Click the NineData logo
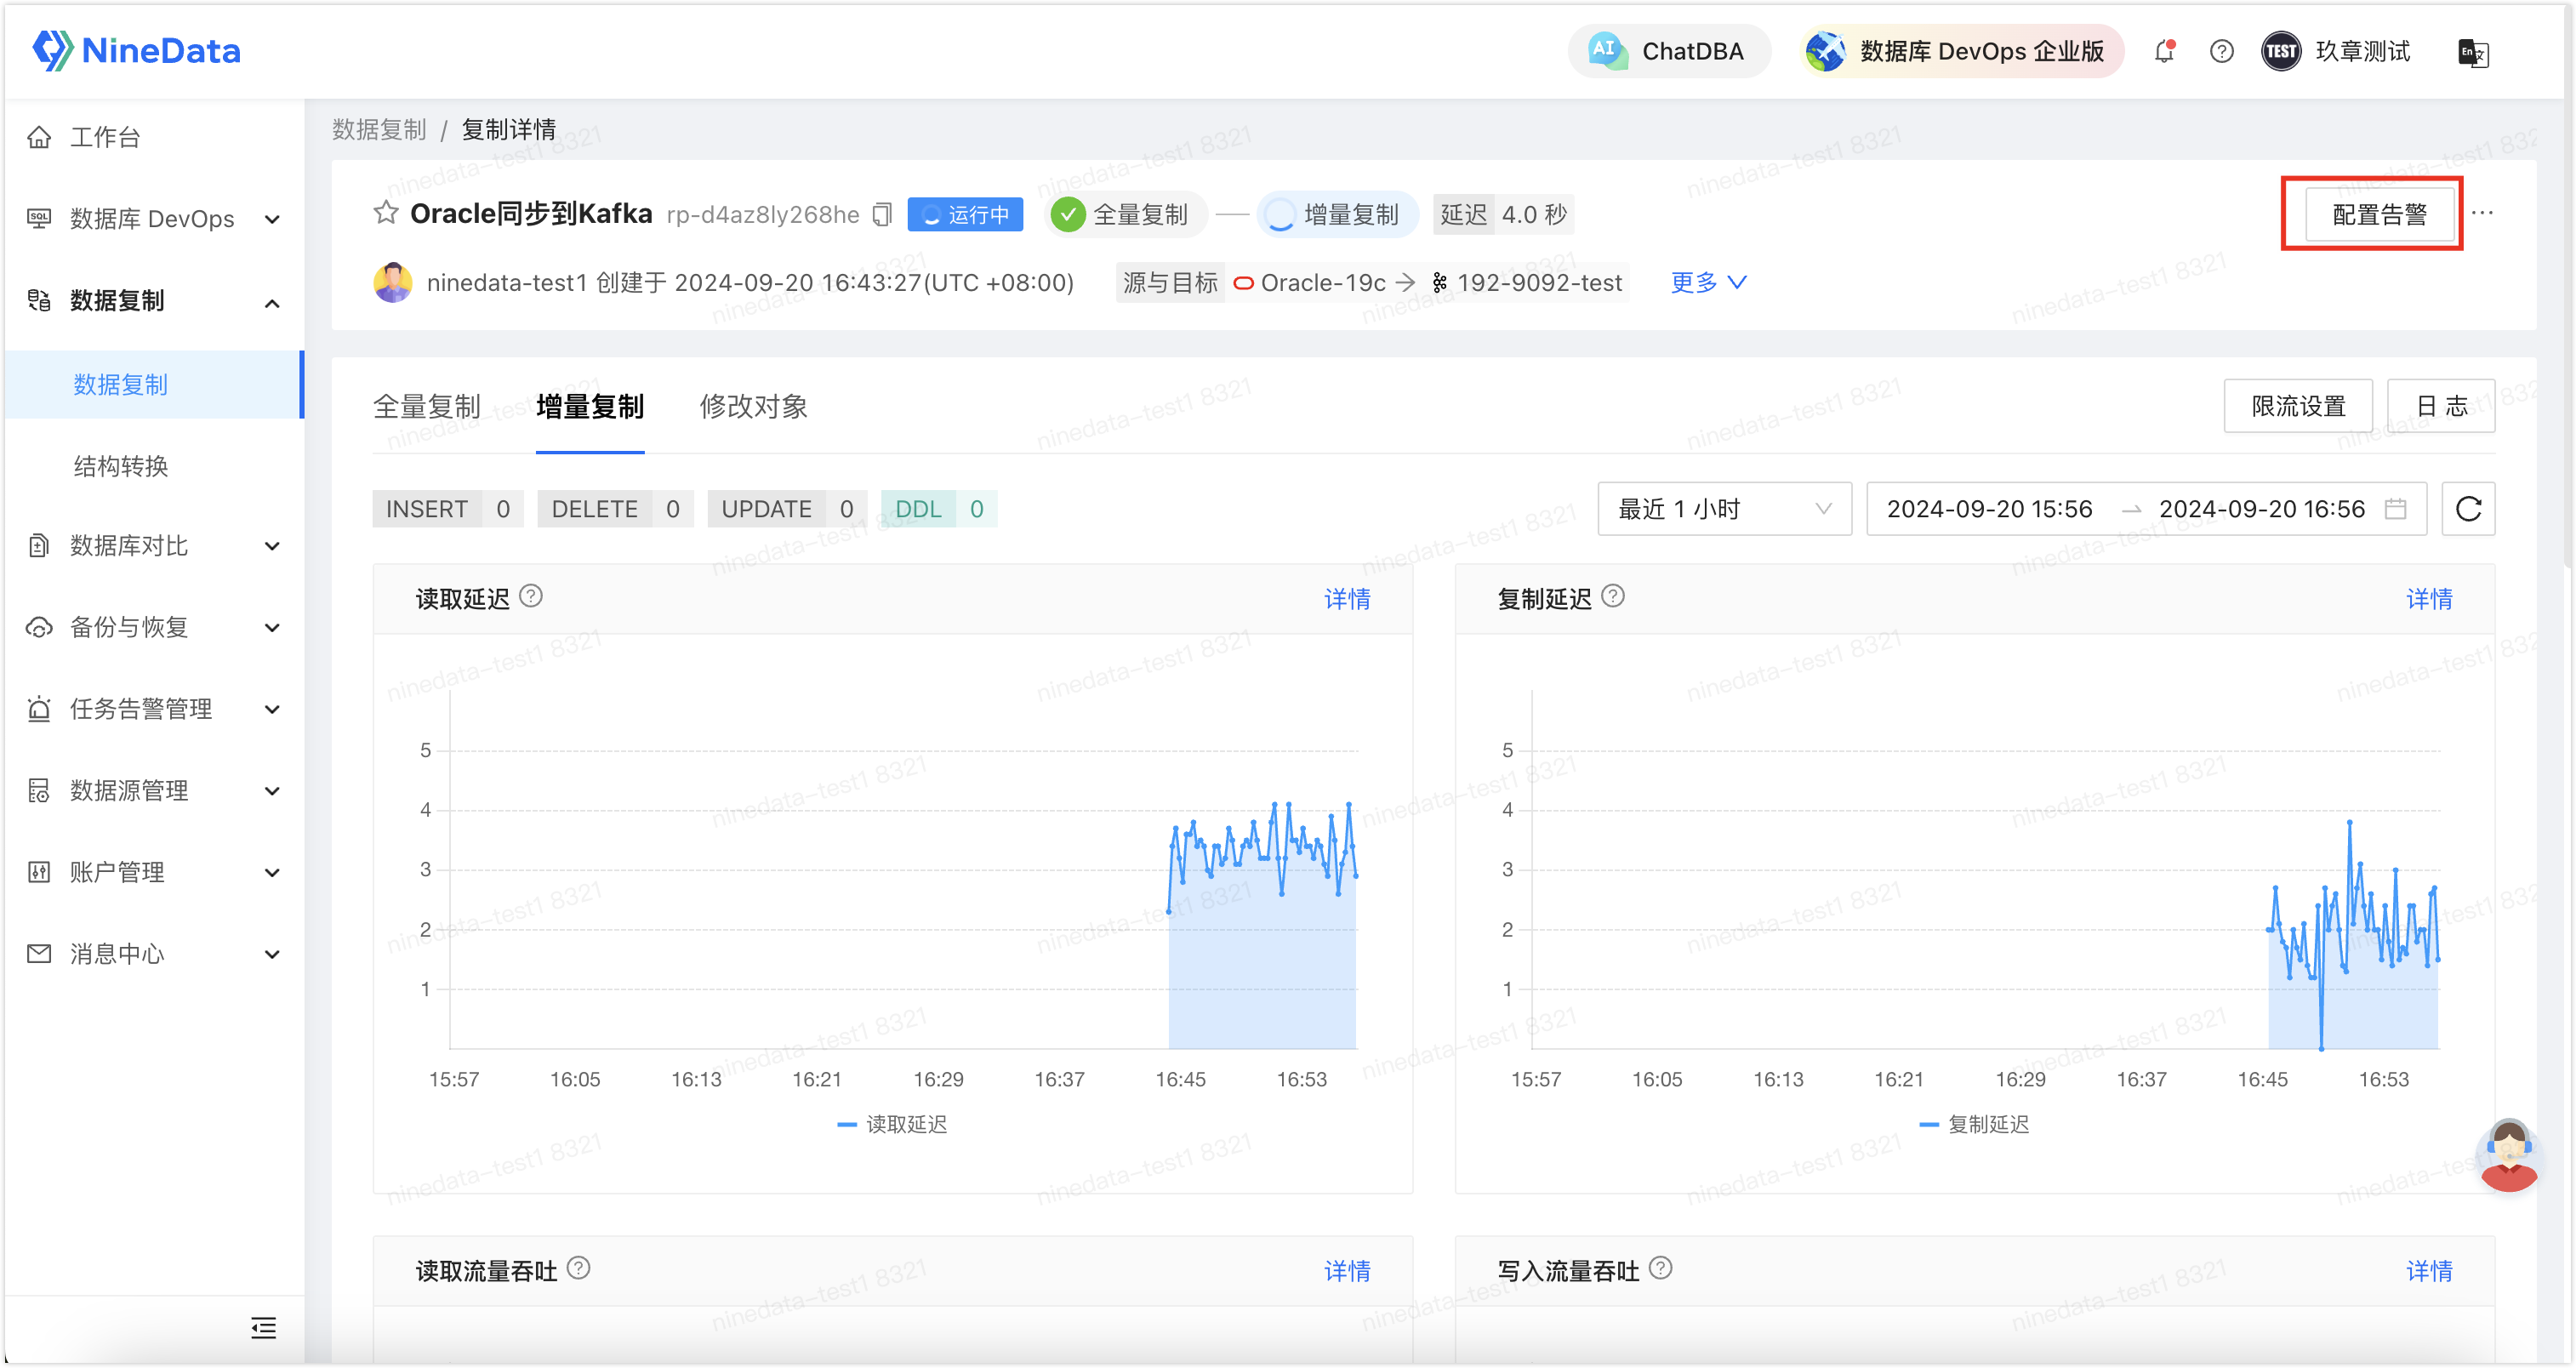Screen dimensions: 2576x1368 coord(137,50)
